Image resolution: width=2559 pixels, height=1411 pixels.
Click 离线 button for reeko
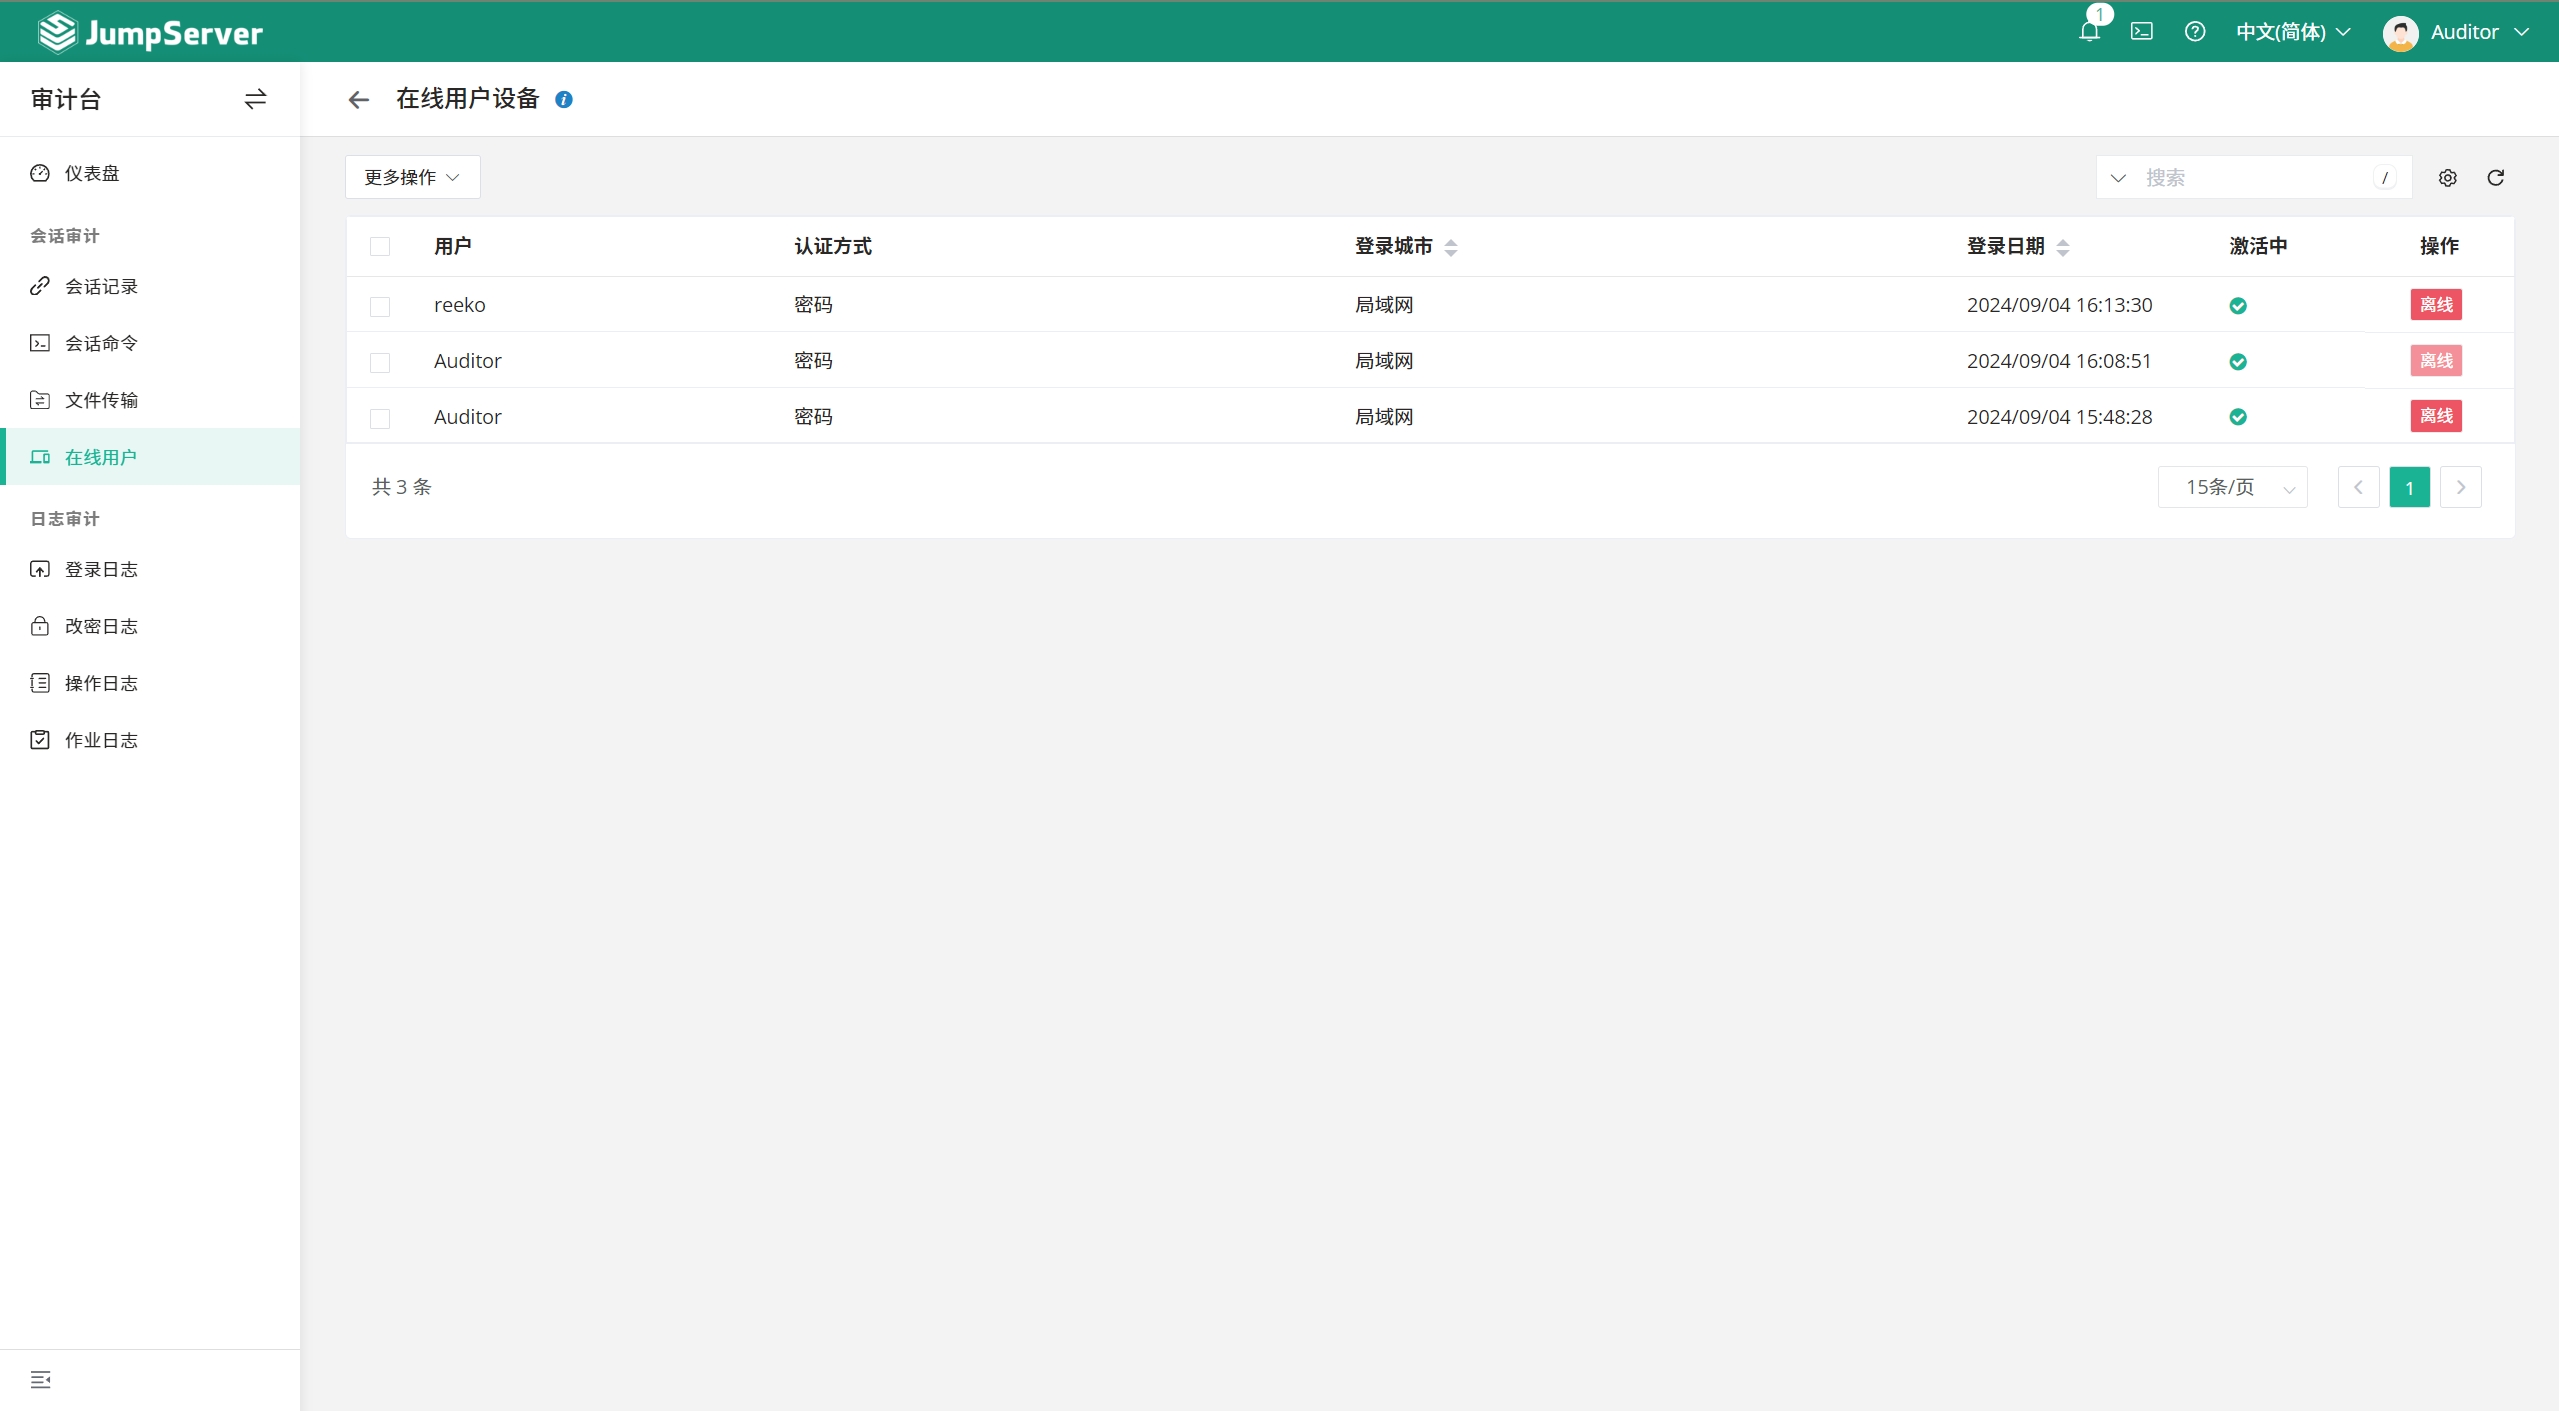2436,304
